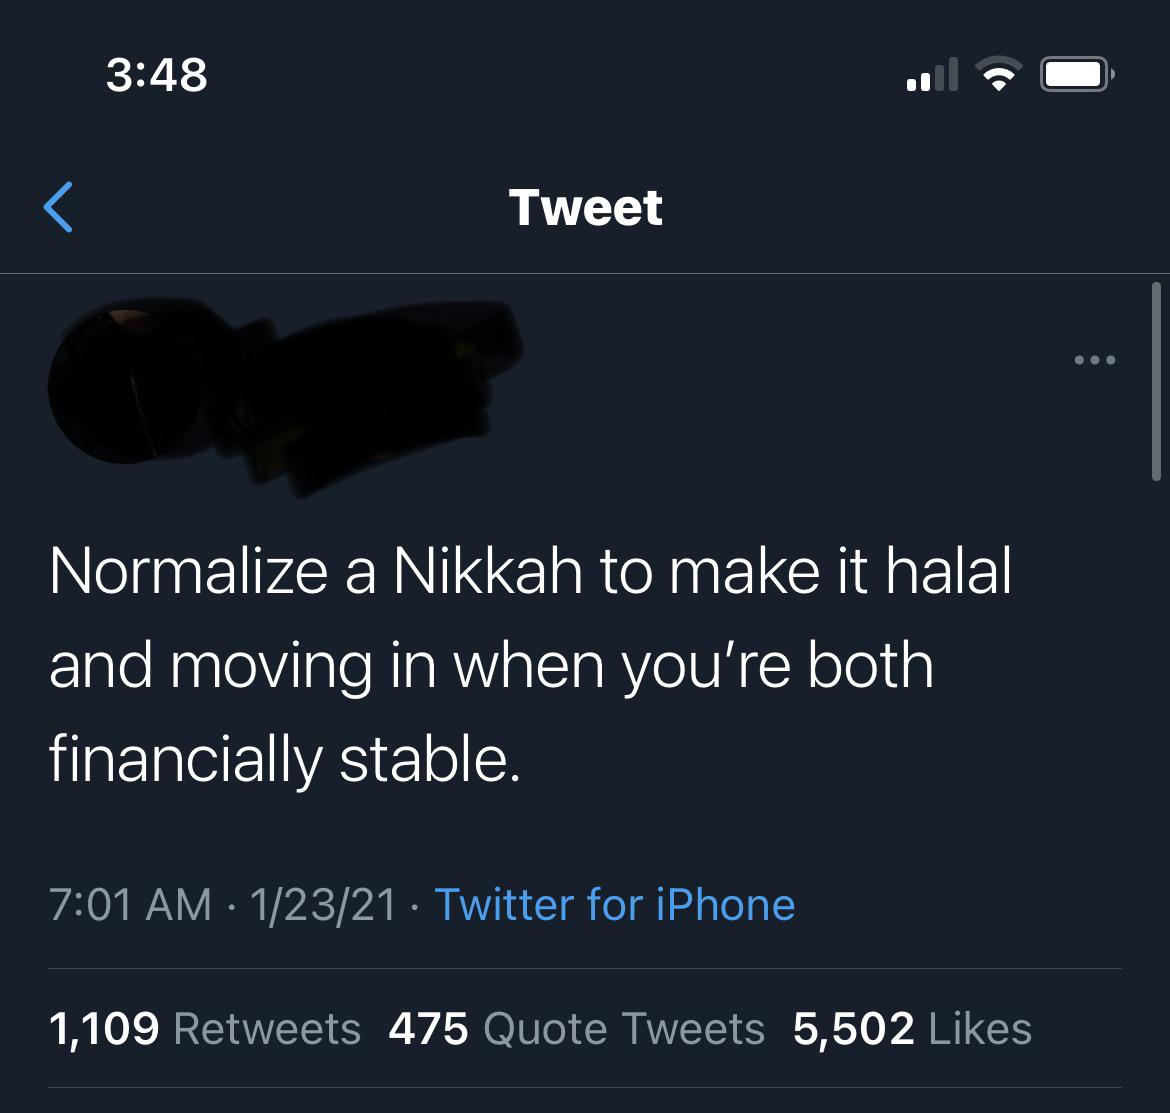Tap the Tweet header title

tap(586, 208)
